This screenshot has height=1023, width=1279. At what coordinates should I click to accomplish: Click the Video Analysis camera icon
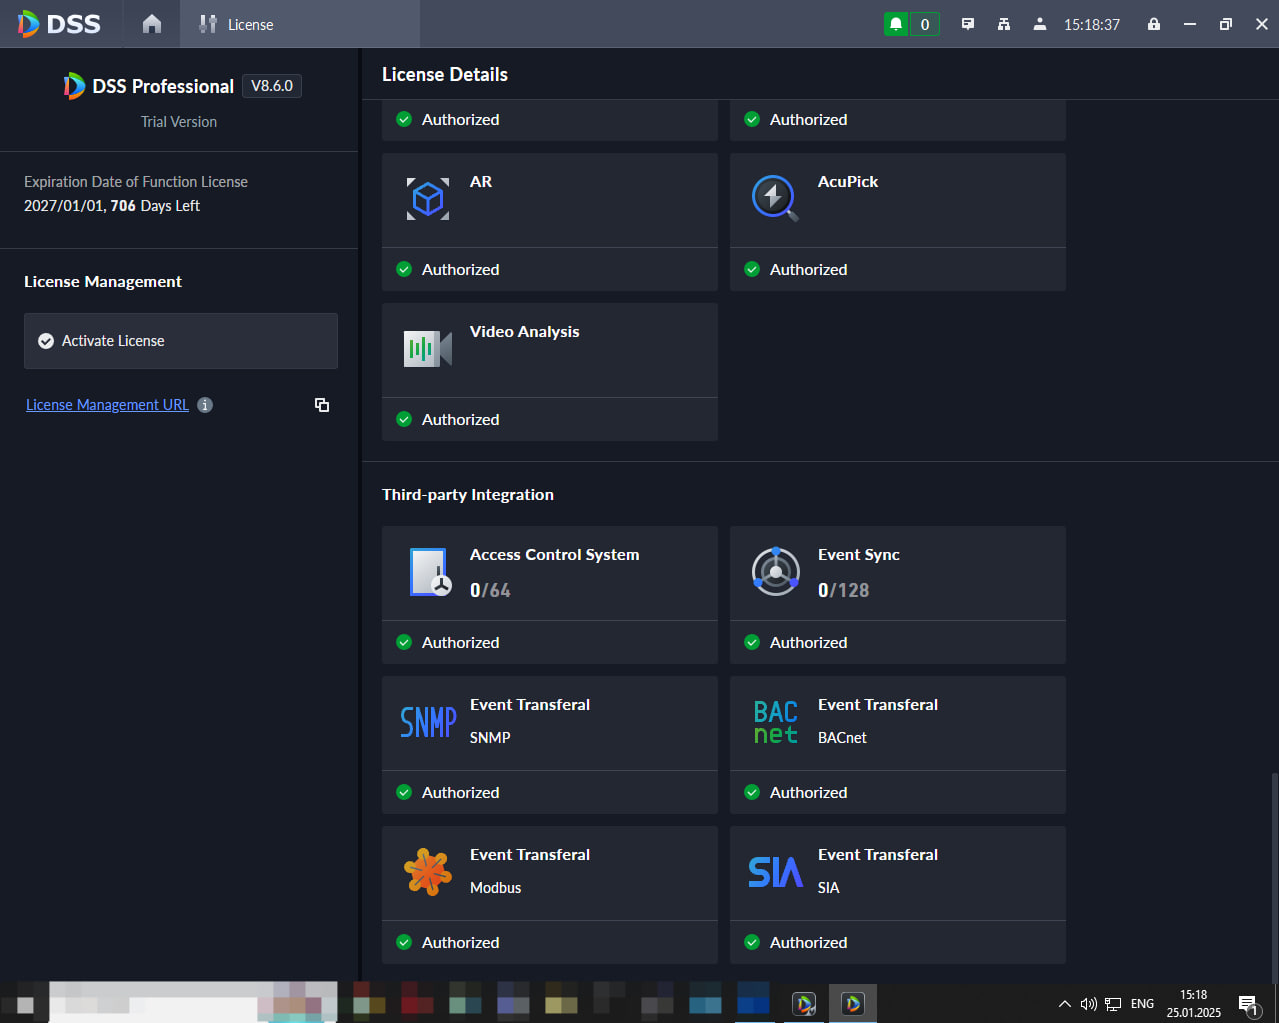click(x=428, y=348)
